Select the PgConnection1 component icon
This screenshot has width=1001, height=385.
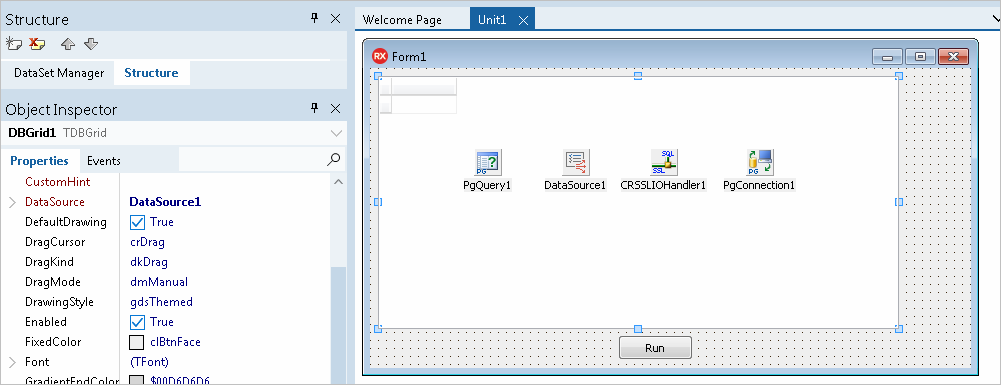(760, 162)
